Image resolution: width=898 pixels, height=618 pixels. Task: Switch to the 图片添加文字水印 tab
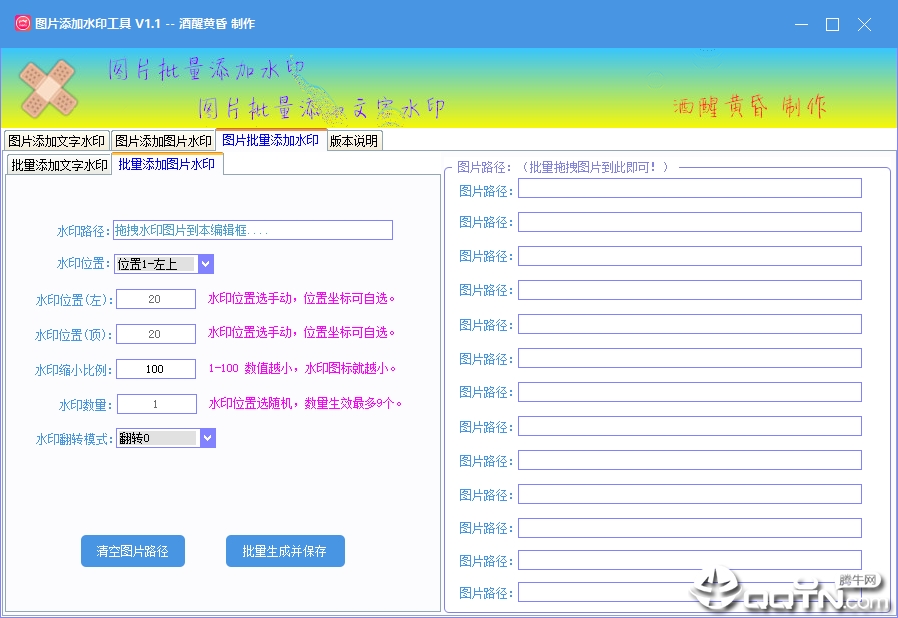(56, 140)
